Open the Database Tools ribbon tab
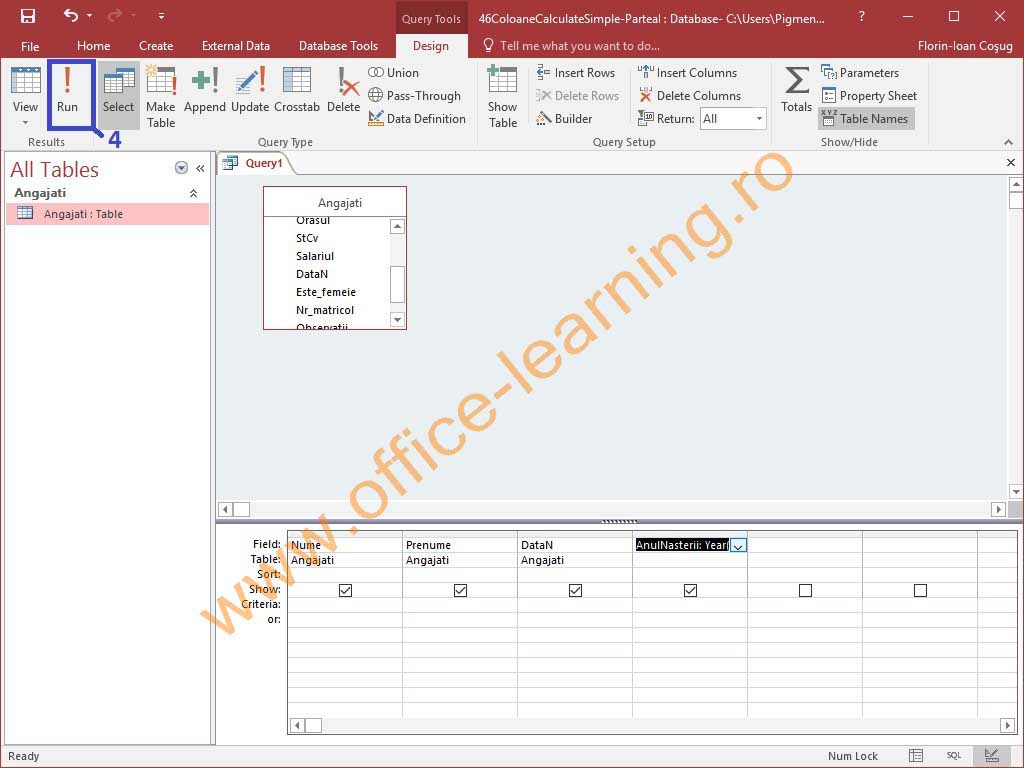The image size is (1024, 768). [338, 46]
